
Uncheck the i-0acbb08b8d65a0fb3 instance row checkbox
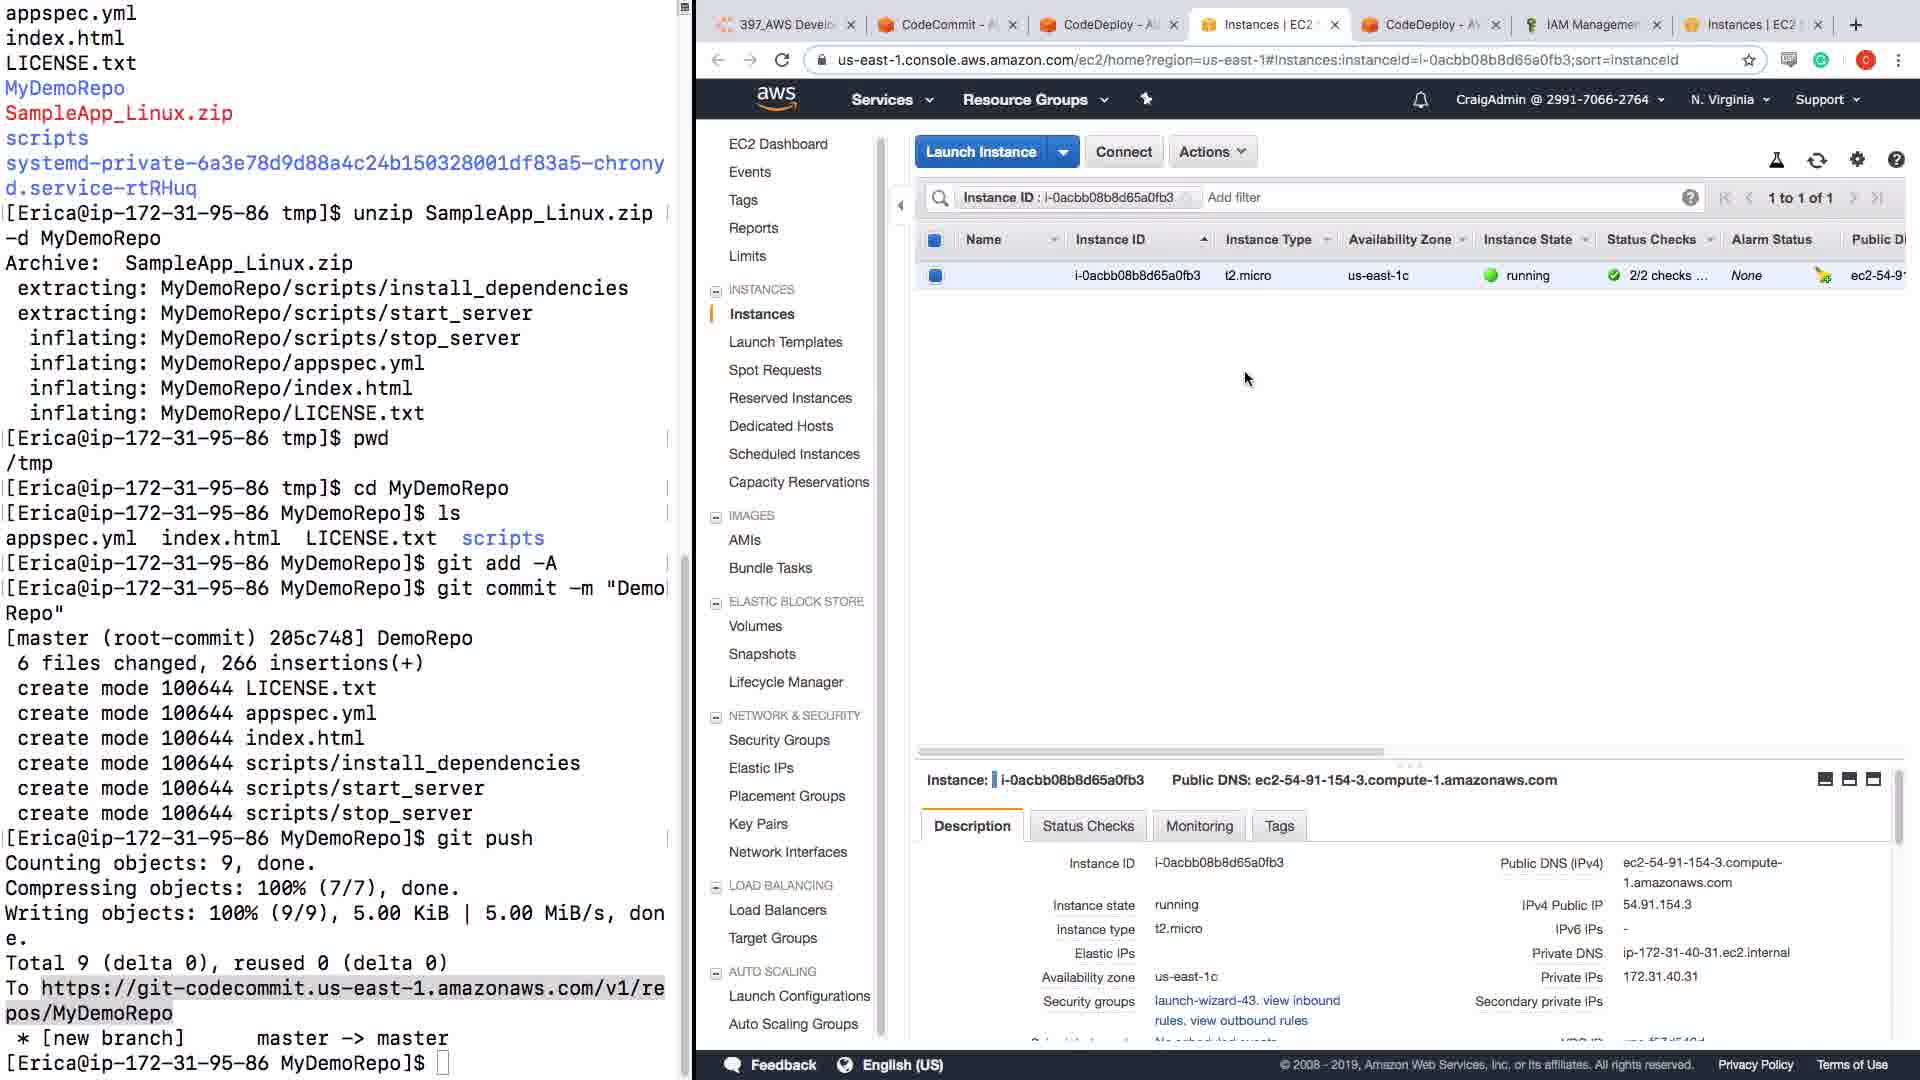(935, 276)
